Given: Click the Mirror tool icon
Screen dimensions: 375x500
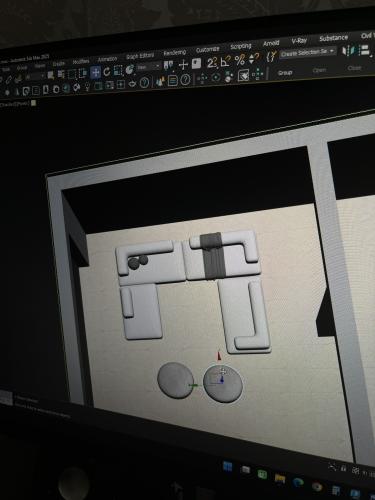Looking at the screenshot, I should (x=348, y=50).
